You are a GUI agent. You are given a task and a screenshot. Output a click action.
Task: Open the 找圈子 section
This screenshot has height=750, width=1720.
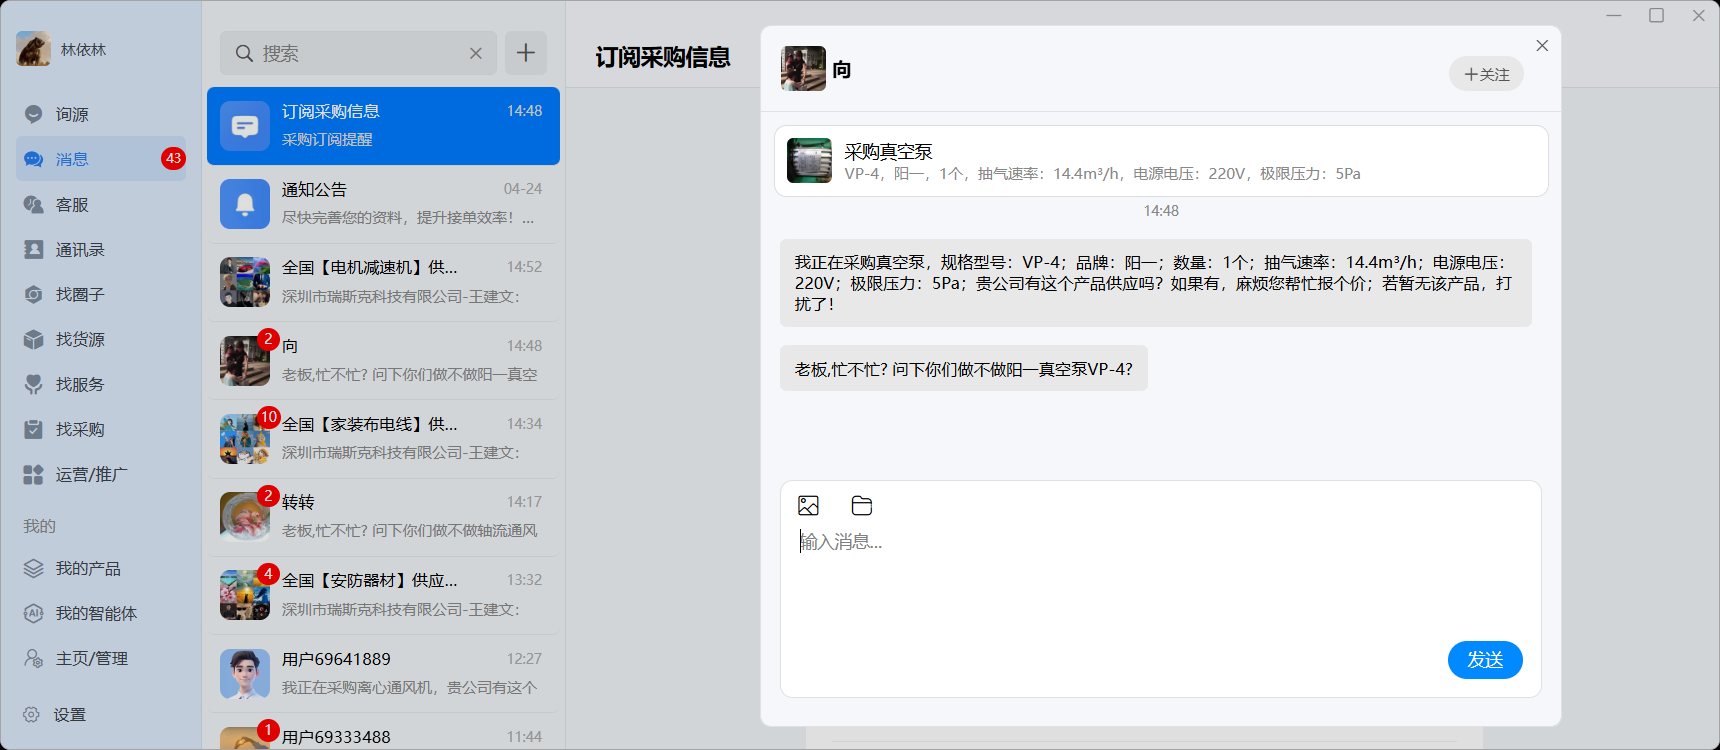[100, 294]
